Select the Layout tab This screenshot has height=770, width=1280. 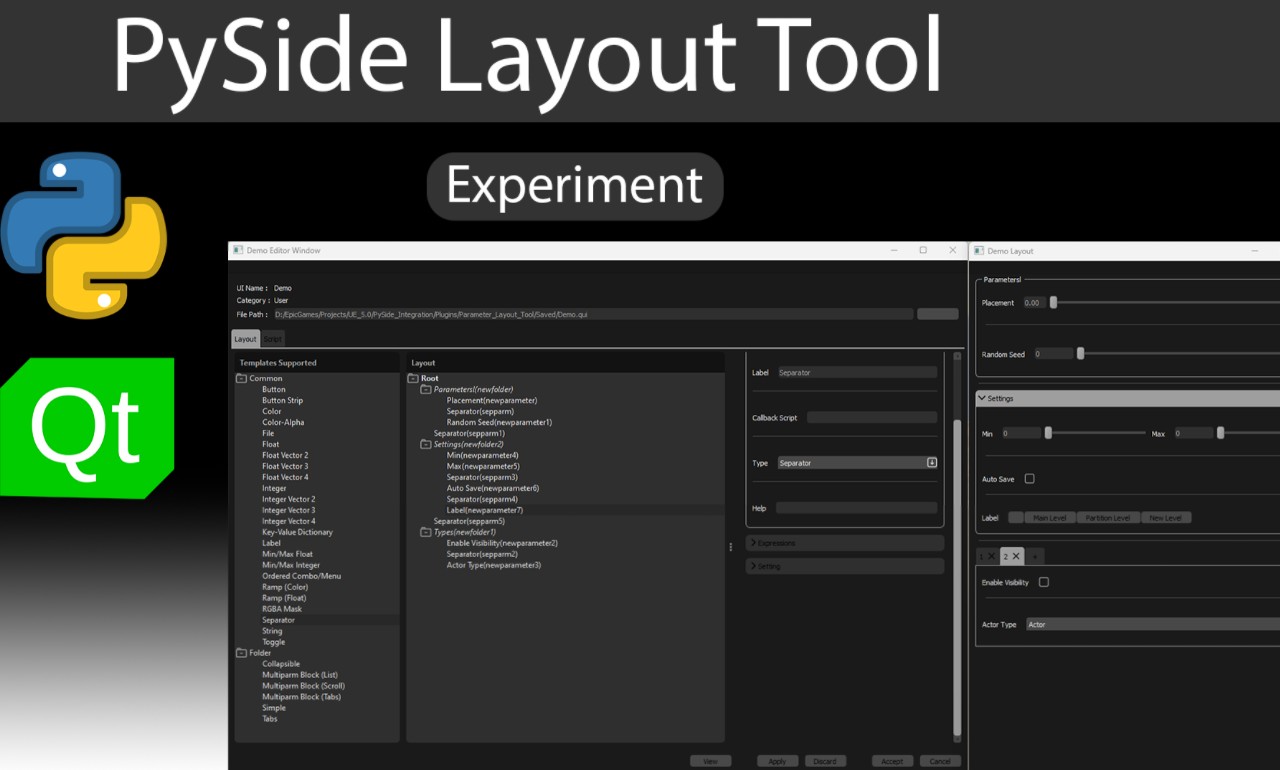point(245,340)
